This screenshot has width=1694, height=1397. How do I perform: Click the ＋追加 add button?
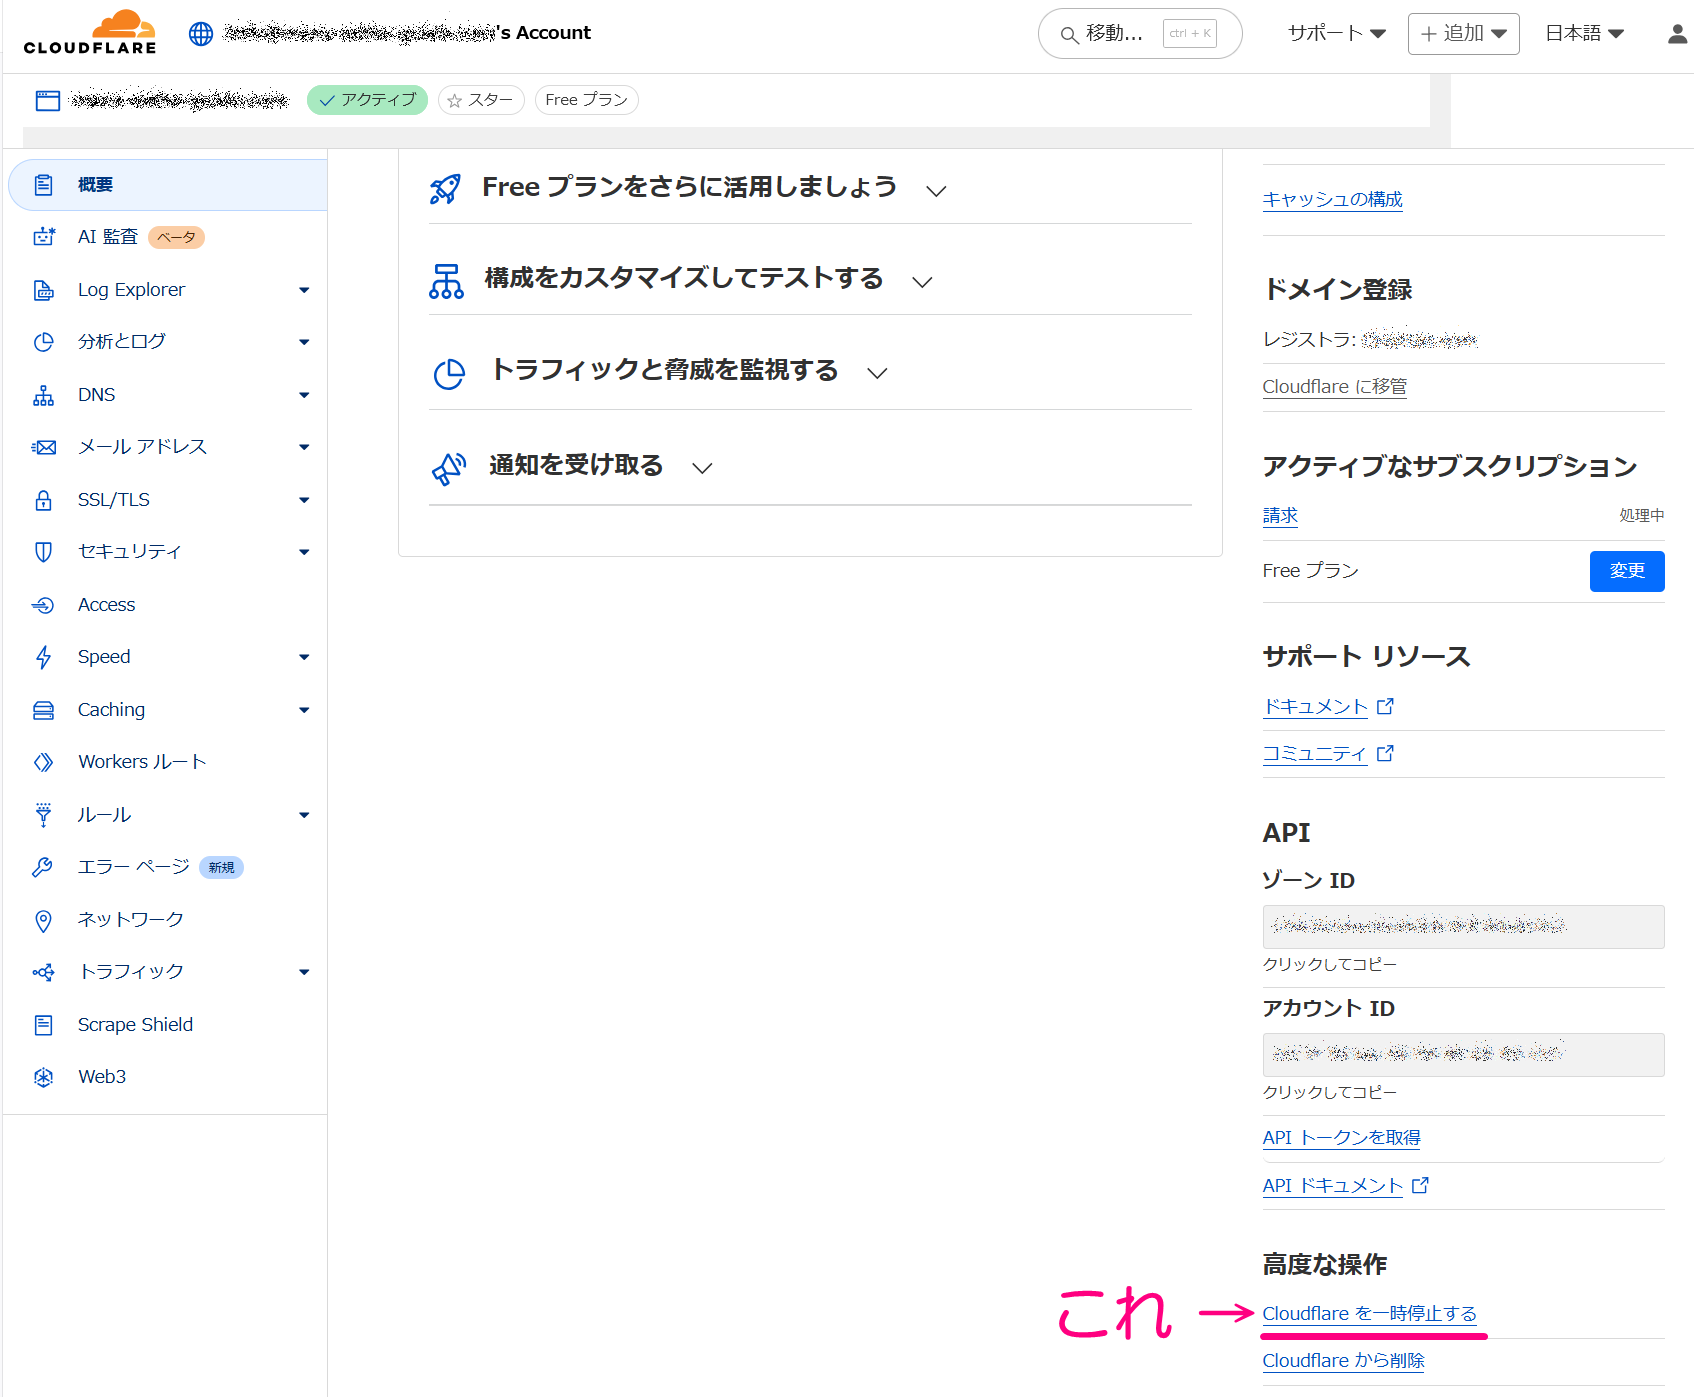click(1463, 33)
